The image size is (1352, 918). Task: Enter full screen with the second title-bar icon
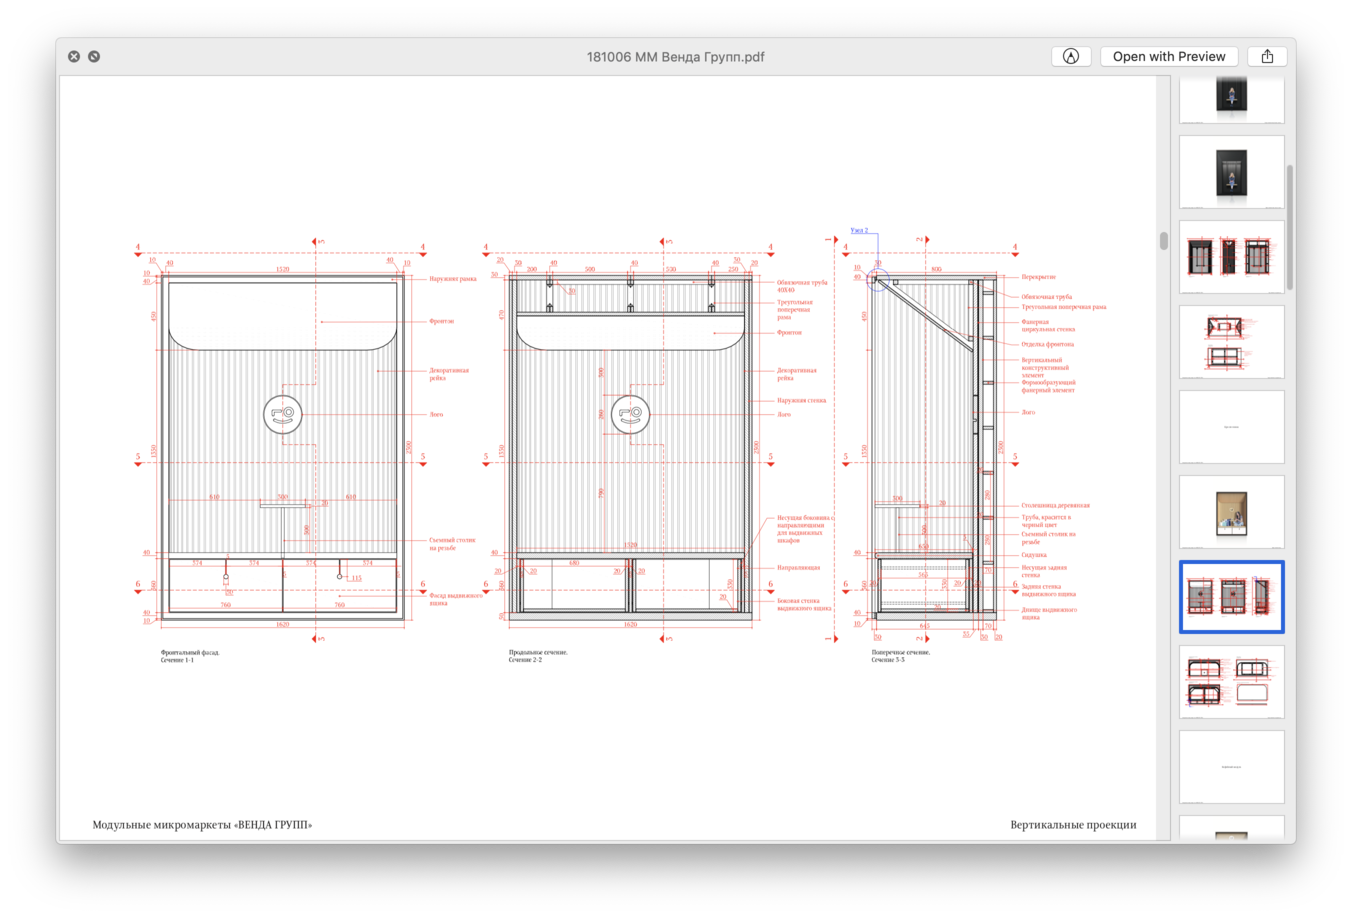click(94, 57)
